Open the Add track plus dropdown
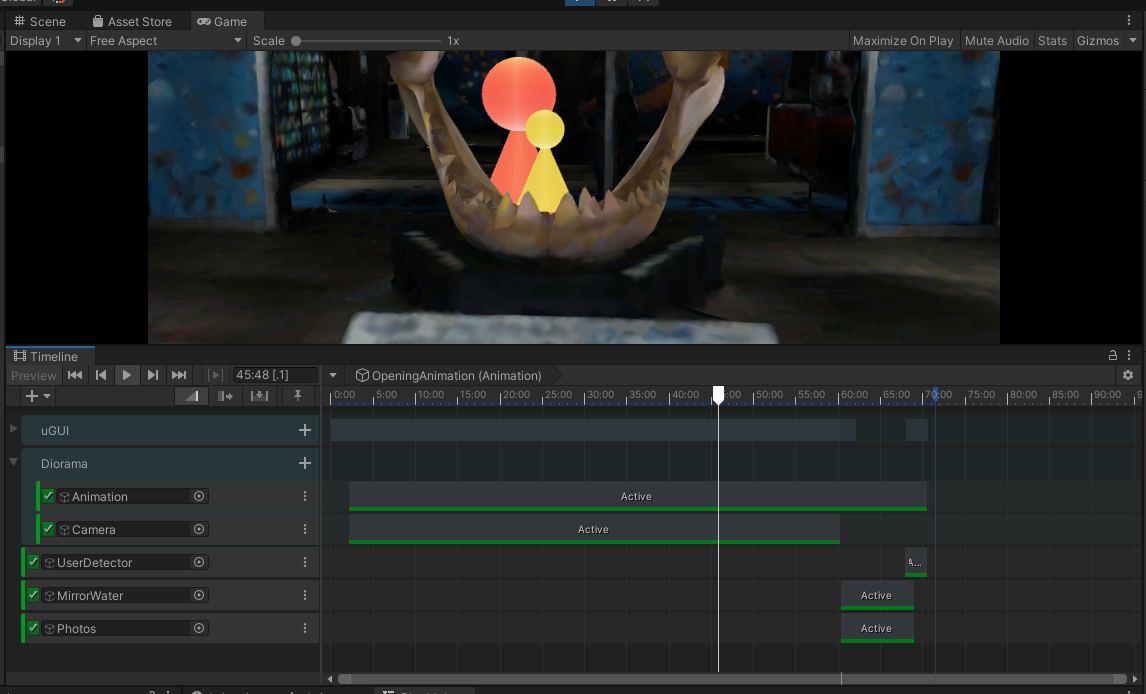The height and width of the screenshot is (694, 1146). point(38,396)
